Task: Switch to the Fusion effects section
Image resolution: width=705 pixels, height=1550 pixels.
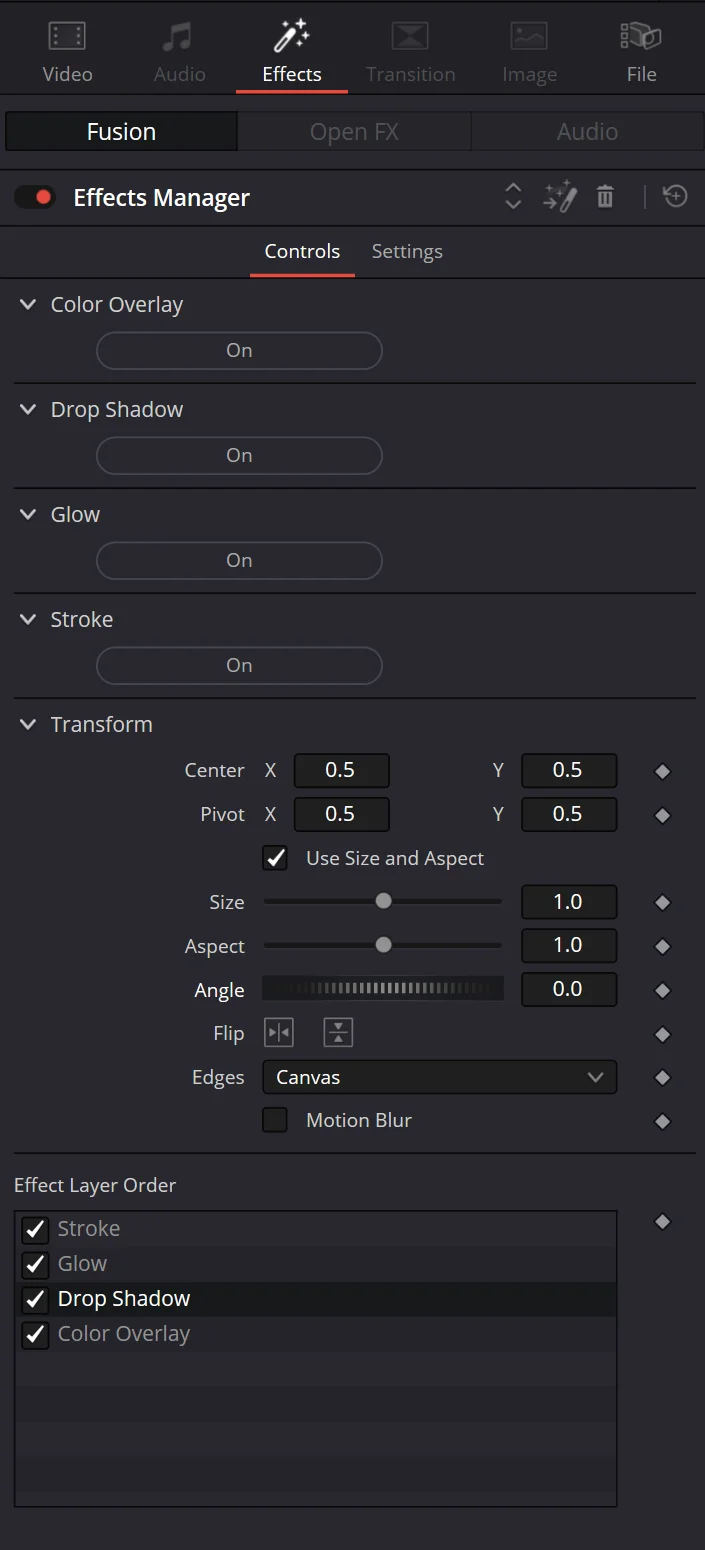Action: tap(121, 131)
